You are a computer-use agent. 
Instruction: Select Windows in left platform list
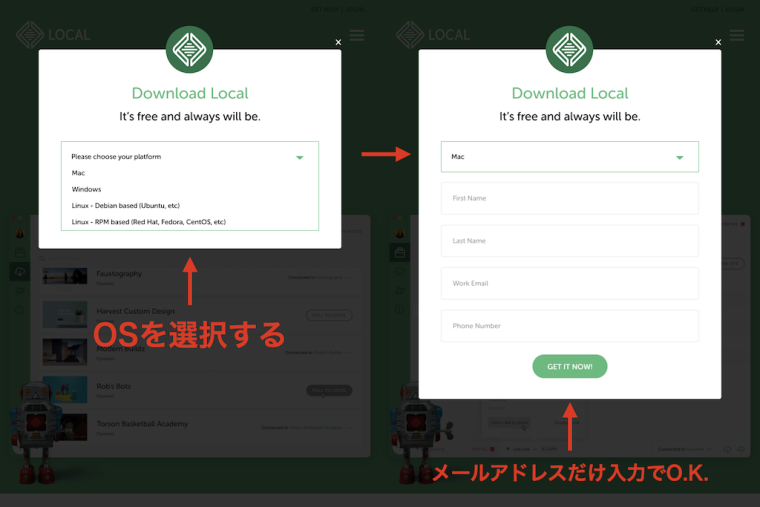[x=86, y=190]
